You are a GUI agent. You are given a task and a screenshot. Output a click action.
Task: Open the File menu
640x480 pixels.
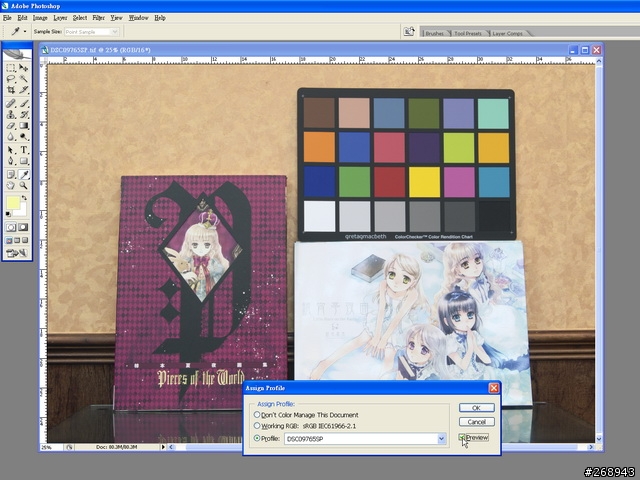click(x=7, y=18)
